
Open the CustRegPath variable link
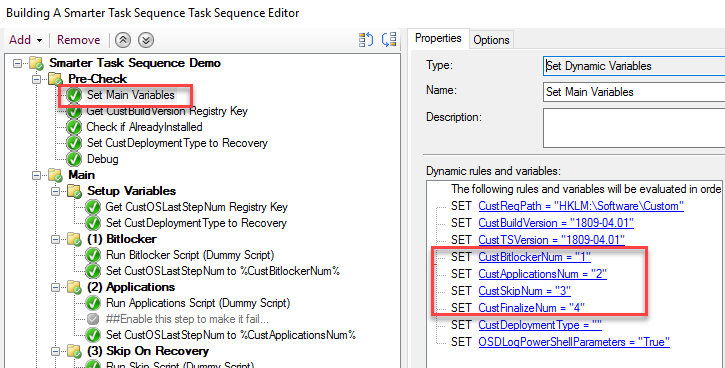[581, 206]
